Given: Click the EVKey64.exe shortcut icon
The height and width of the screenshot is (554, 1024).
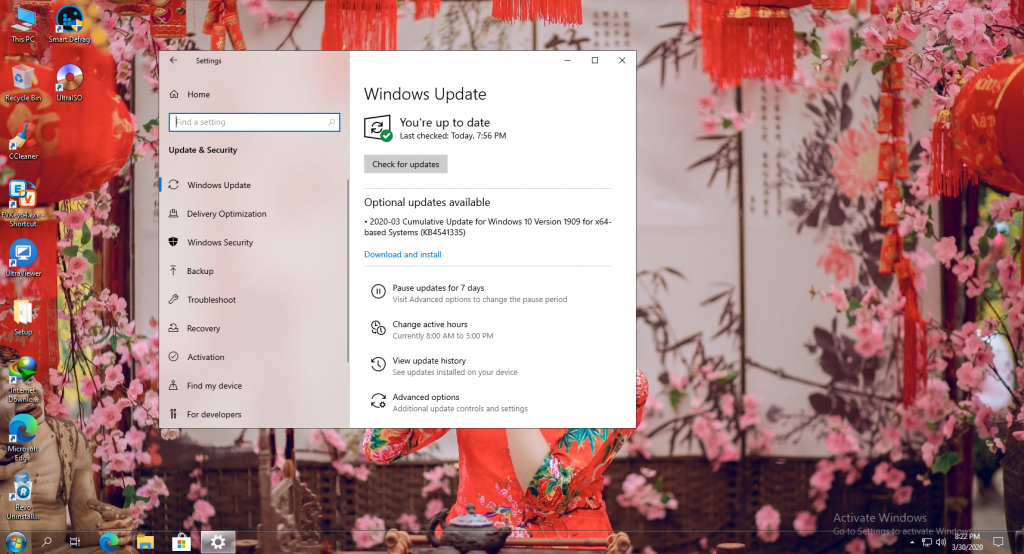Looking at the screenshot, I should click(23, 204).
